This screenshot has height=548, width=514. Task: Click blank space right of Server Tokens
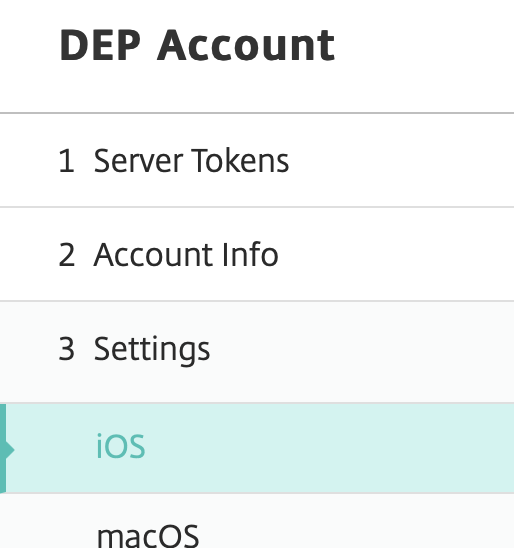[402, 160]
